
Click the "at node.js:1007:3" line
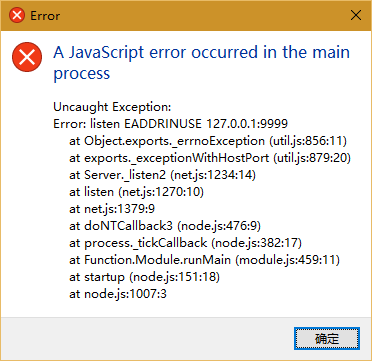click(x=118, y=294)
